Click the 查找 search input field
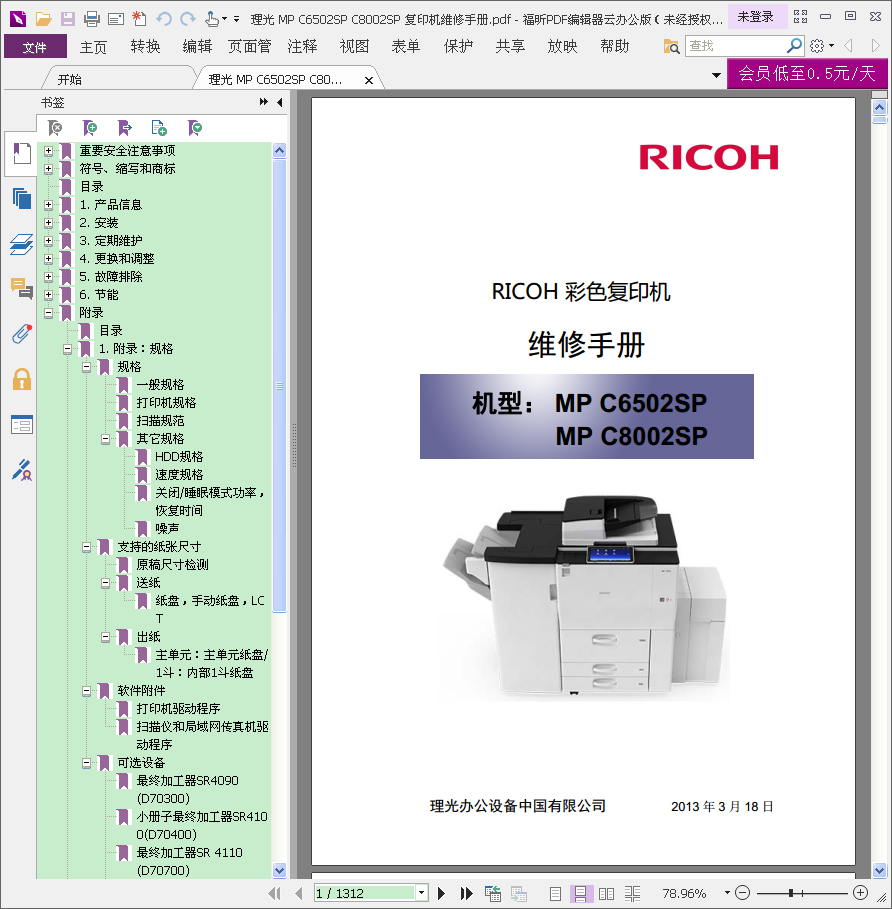This screenshot has width=892, height=909. point(736,45)
